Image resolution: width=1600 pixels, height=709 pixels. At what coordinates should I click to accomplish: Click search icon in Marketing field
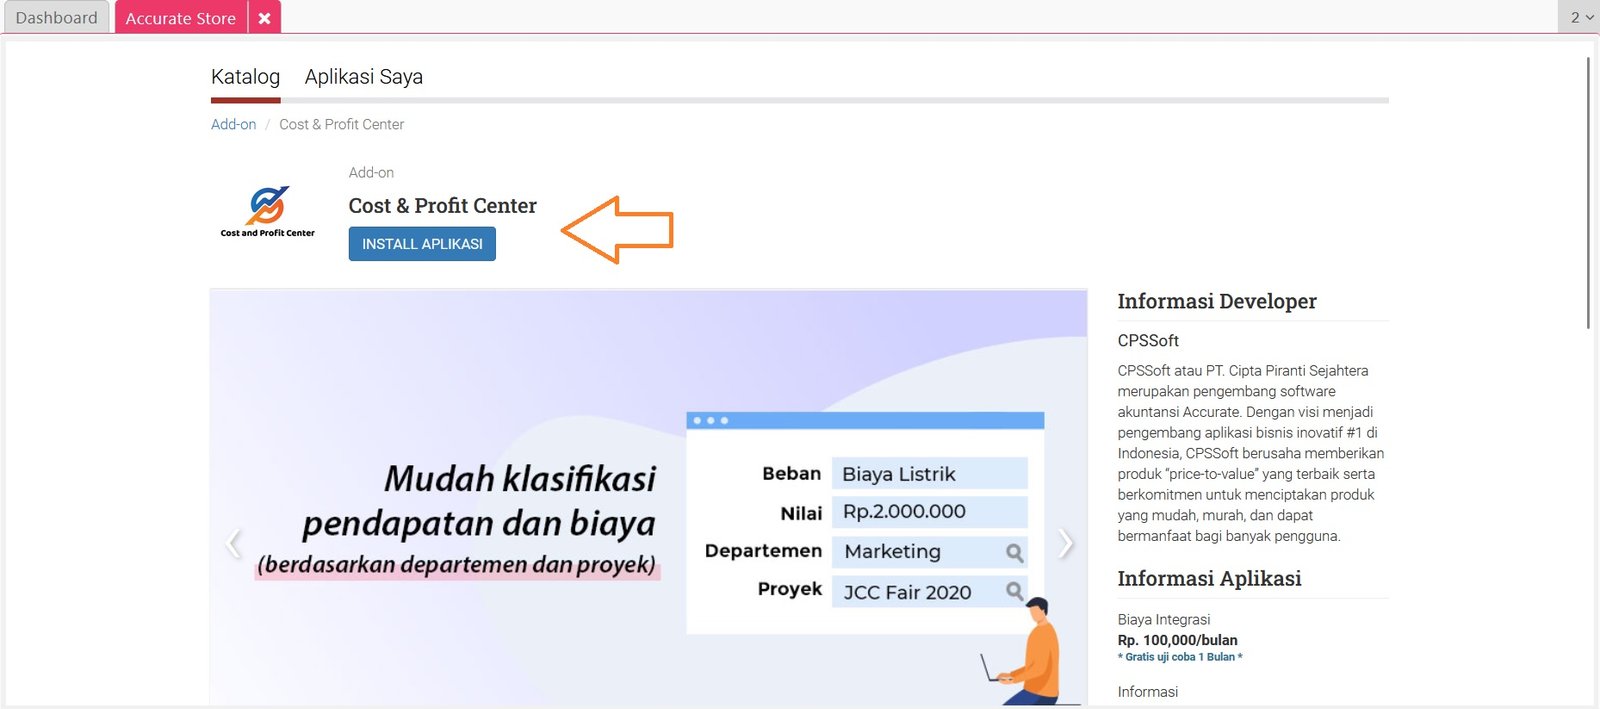click(1014, 552)
